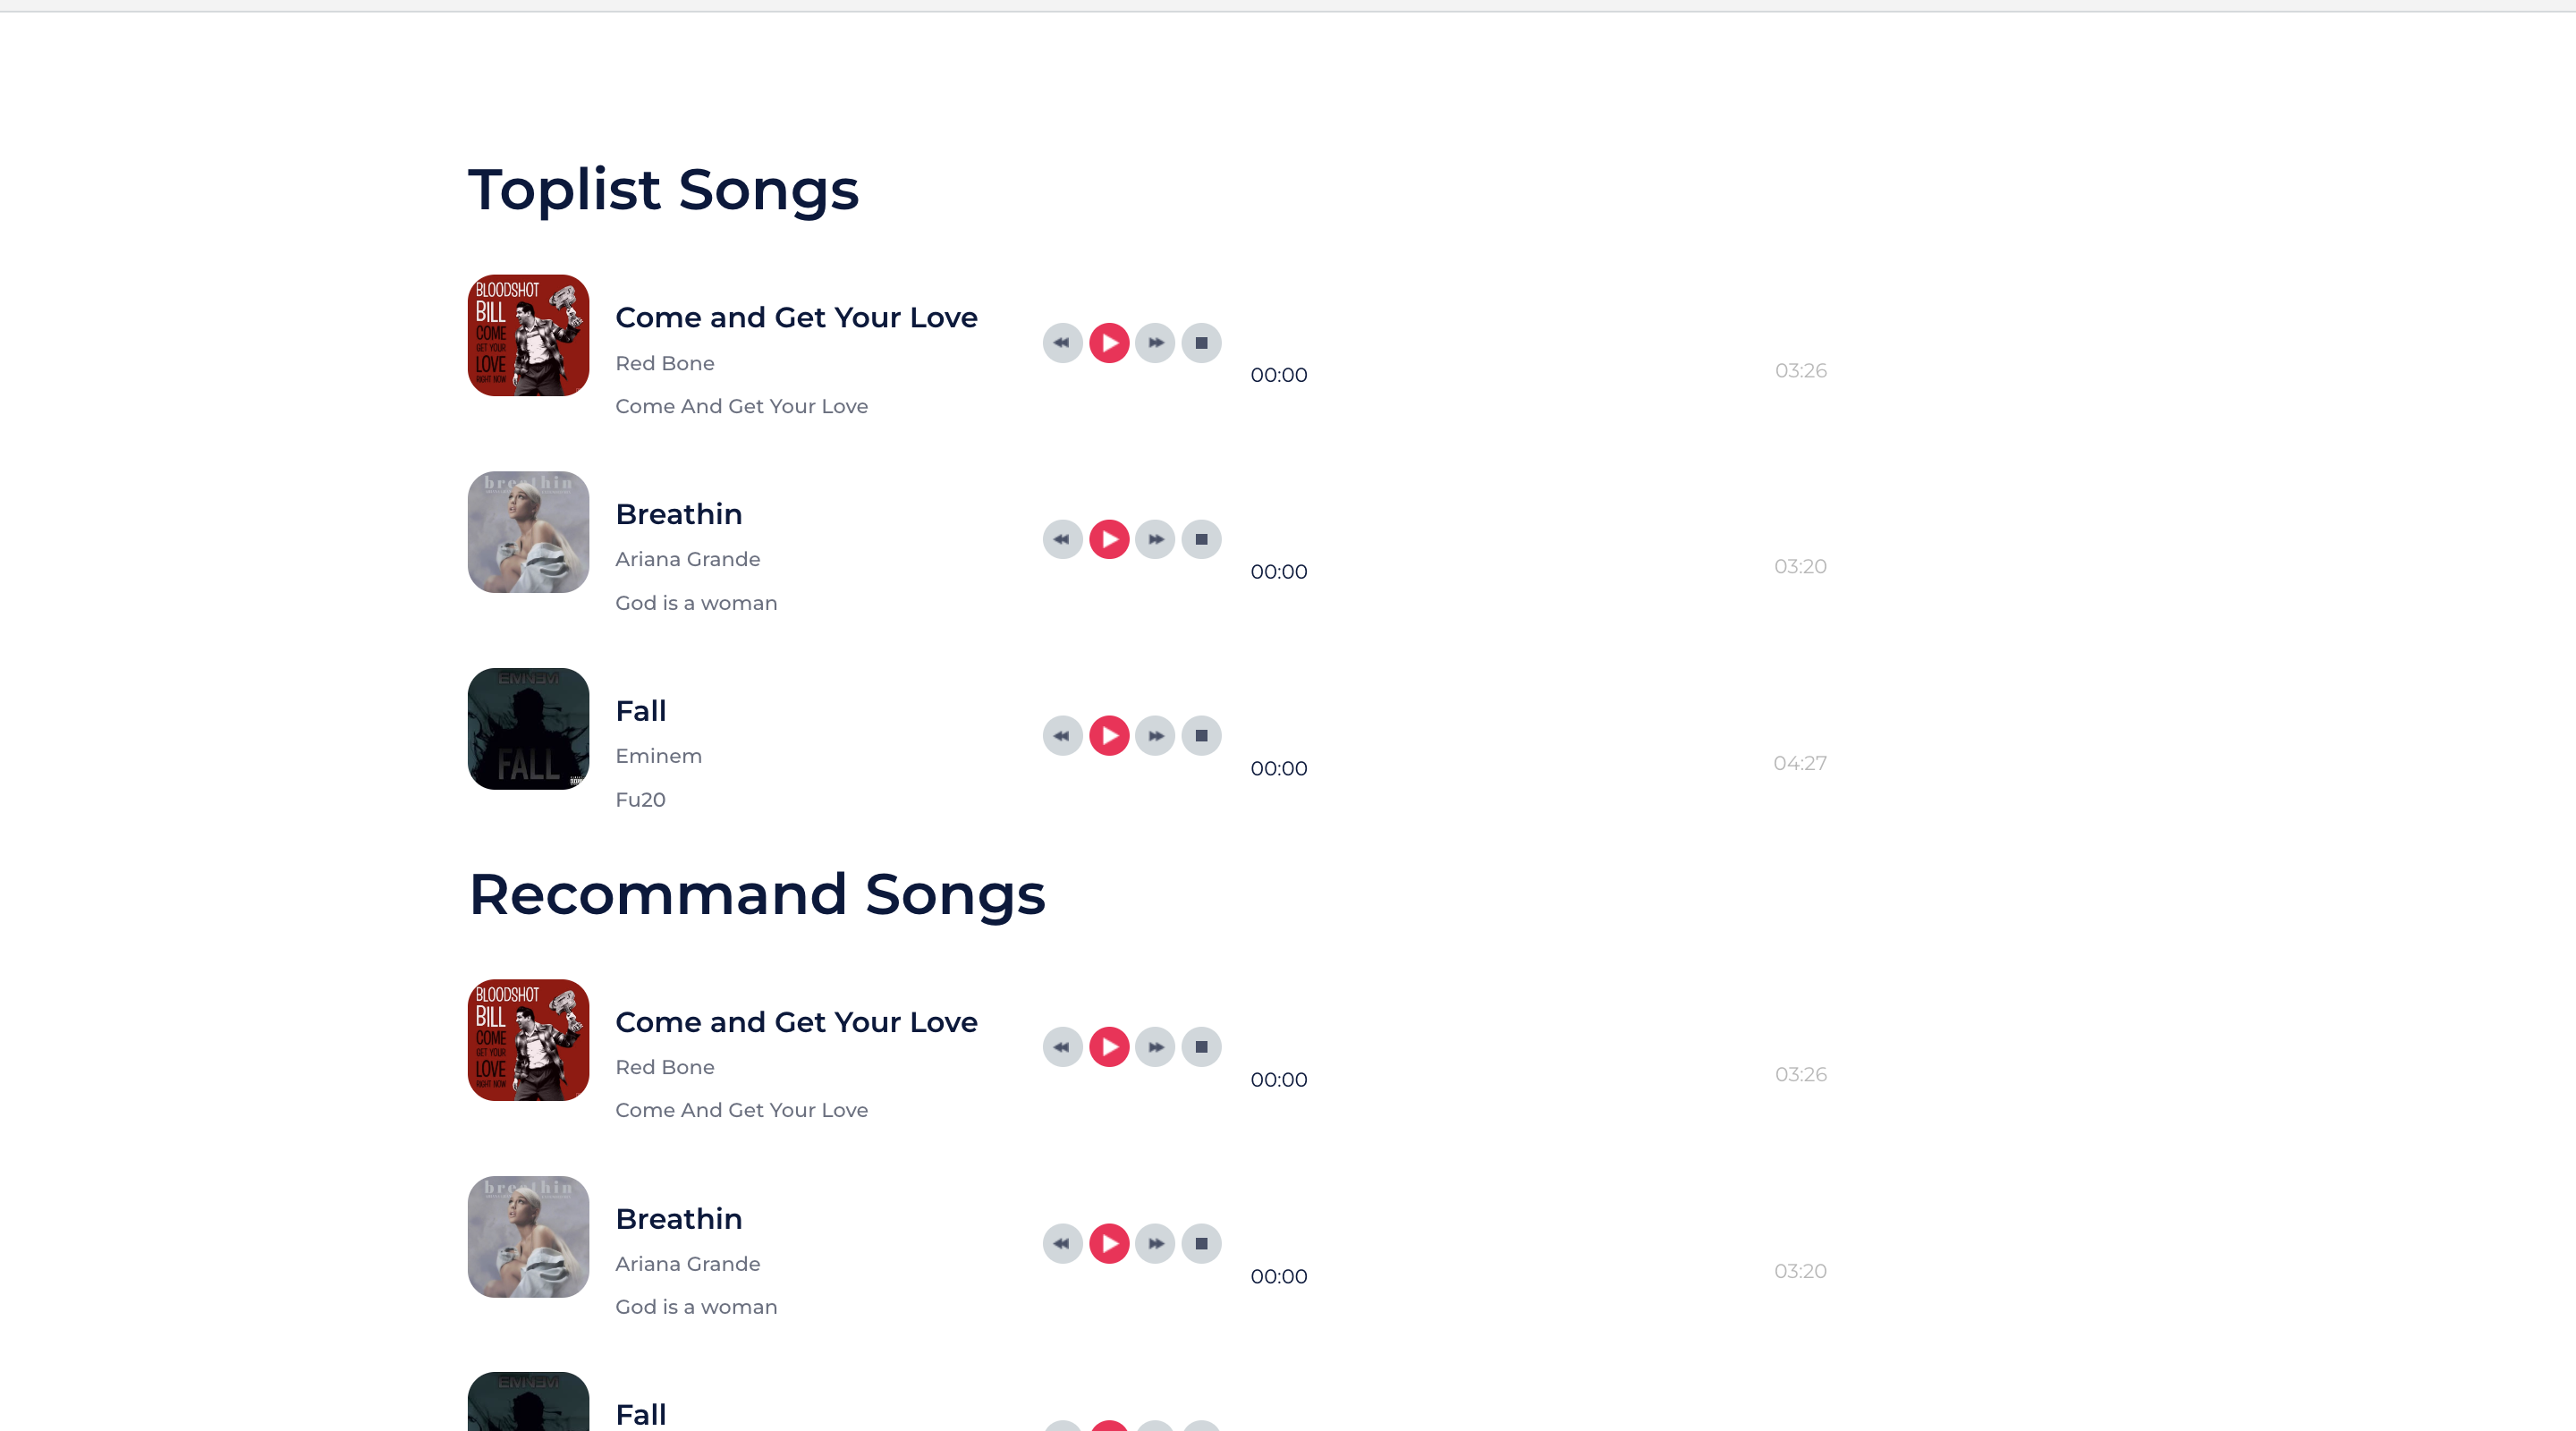Play Breathin in Recommand Songs
Viewport: 2576px width, 1431px height.
pyautogui.click(x=1109, y=1244)
